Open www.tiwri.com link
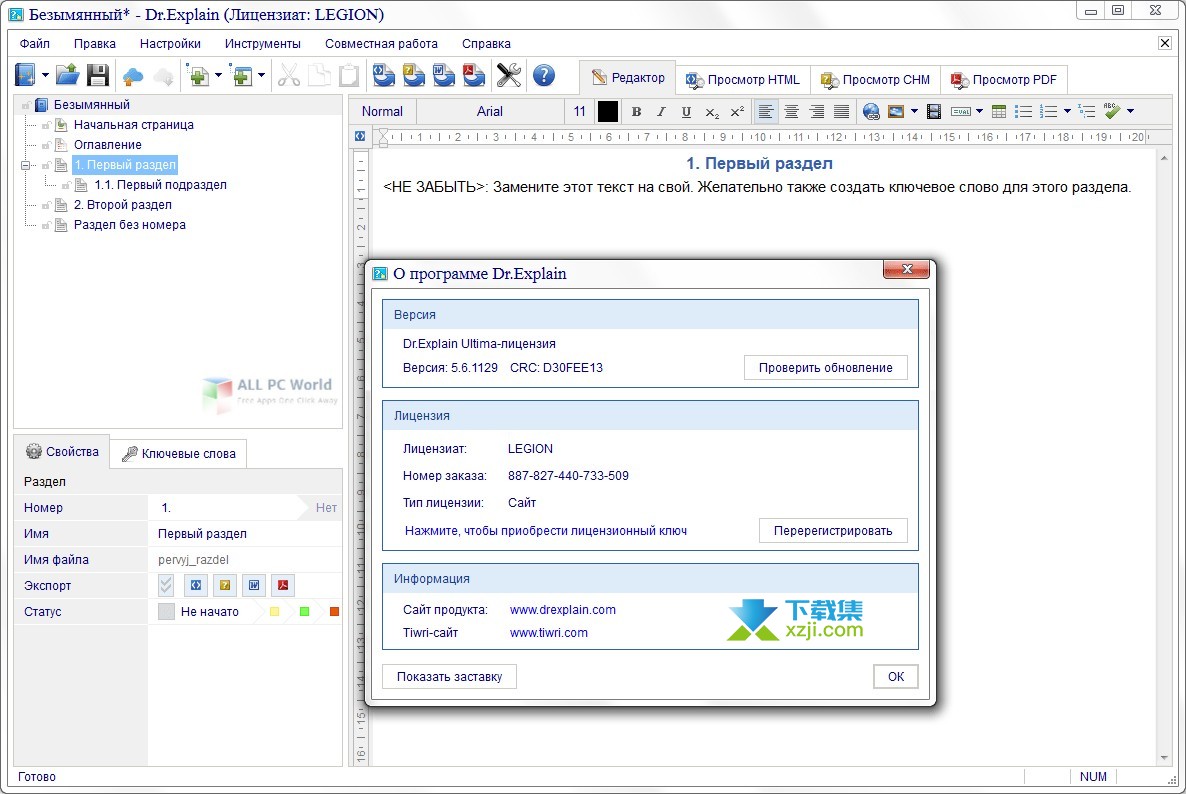Viewport: 1186px width, 794px height. pyautogui.click(x=548, y=633)
